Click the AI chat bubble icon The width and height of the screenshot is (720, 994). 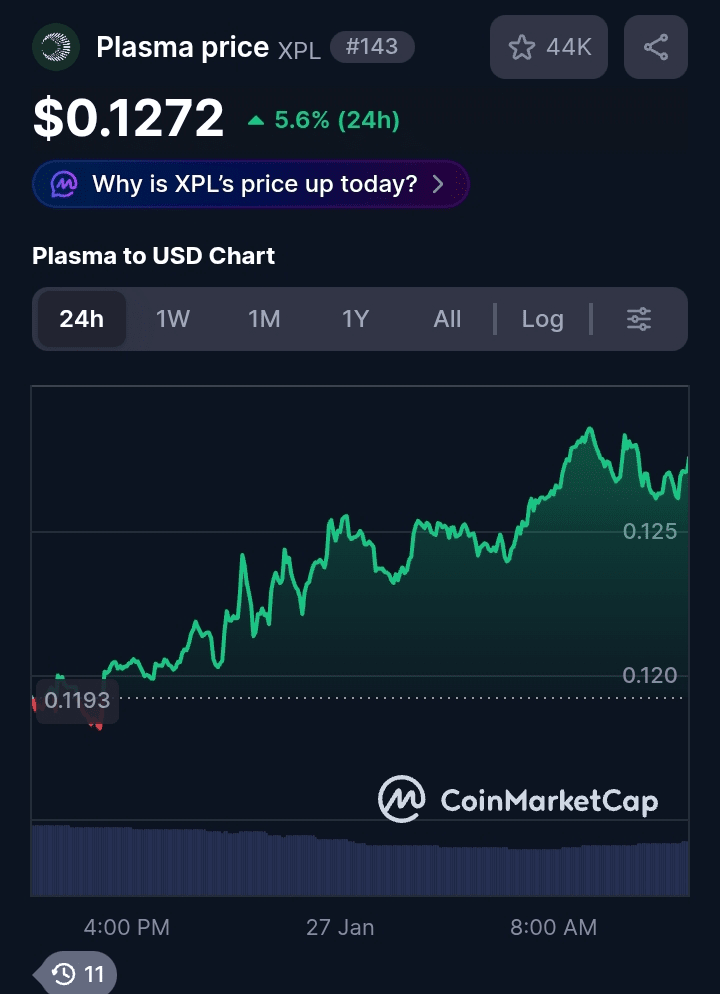[x=64, y=184]
